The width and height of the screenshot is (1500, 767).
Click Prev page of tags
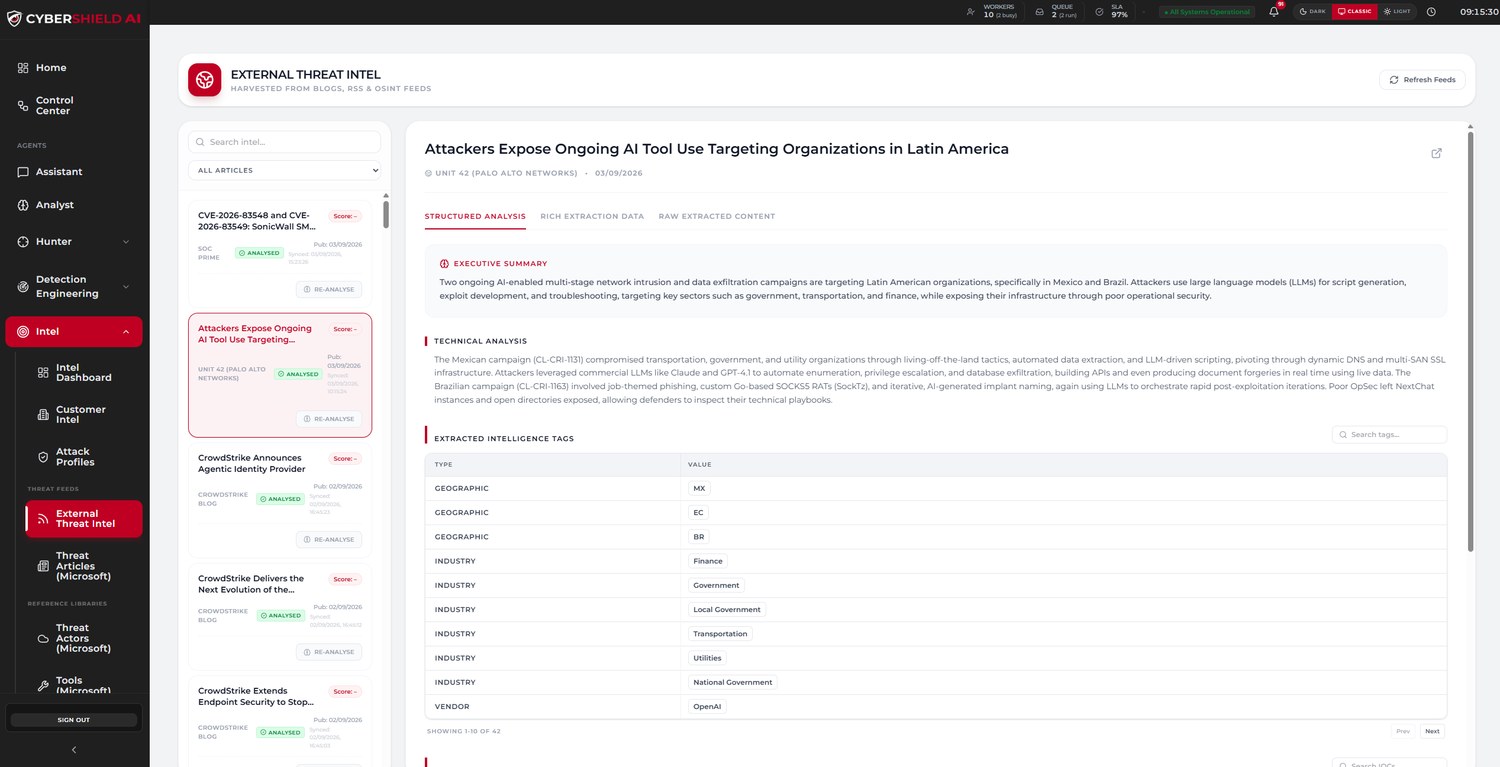(1403, 731)
